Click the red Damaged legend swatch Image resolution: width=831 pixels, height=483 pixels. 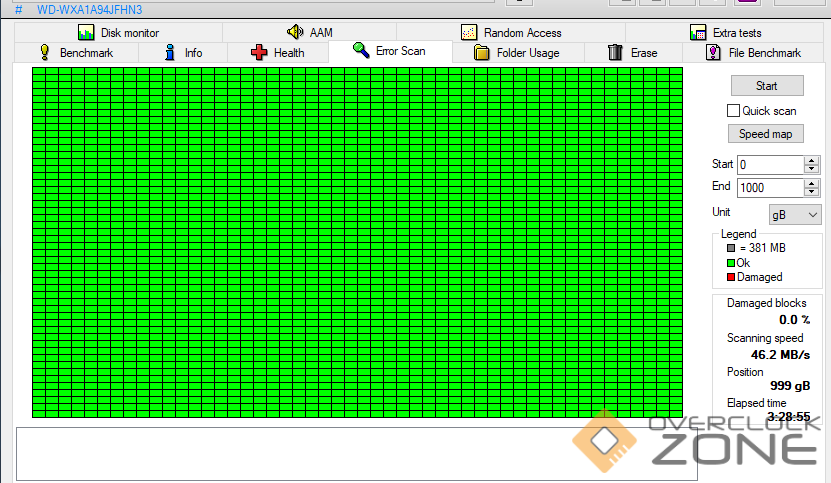coord(731,277)
